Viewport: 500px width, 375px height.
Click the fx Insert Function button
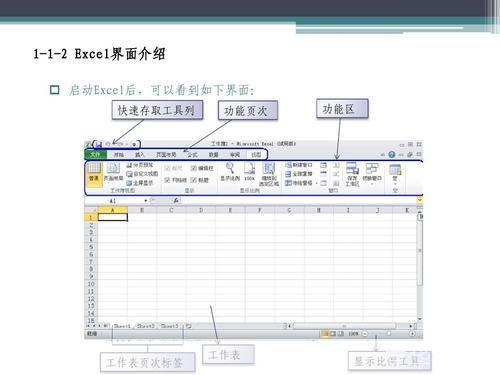176,200
